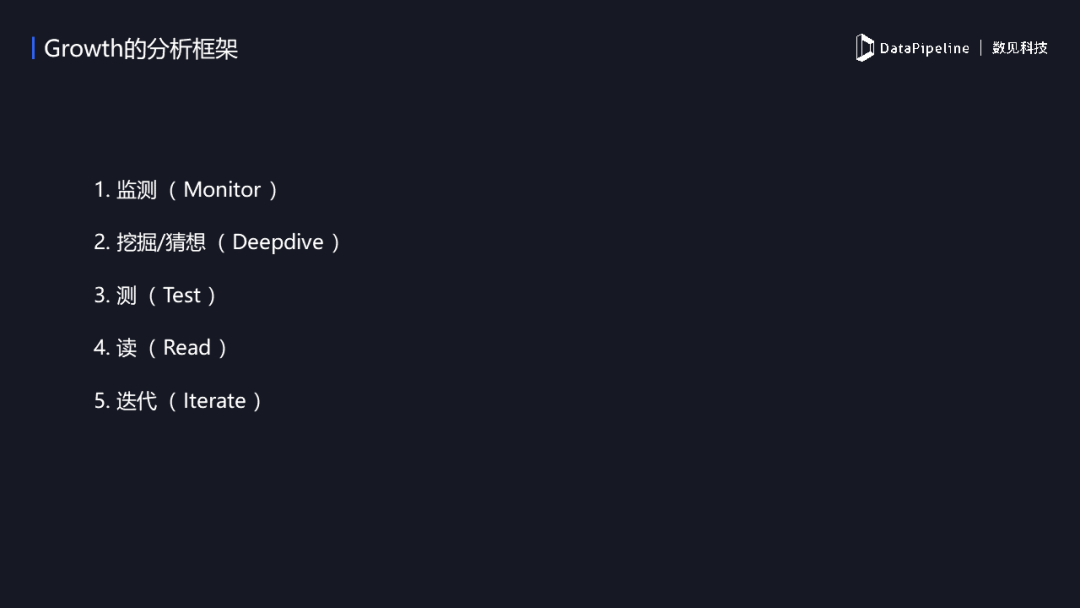
Task: Click the DataPipeline logo icon
Action: click(x=864, y=48)
